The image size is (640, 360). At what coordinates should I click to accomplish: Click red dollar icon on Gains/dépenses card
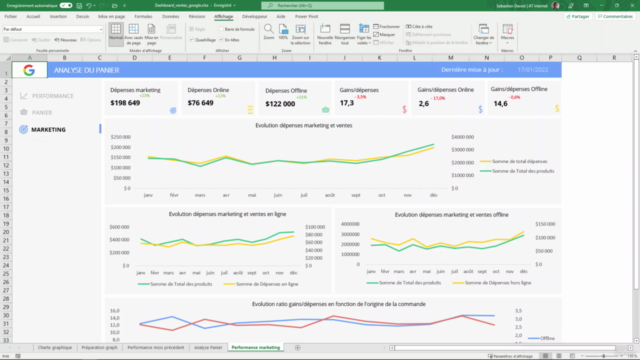pyautogui.click(x=404, y=109)
